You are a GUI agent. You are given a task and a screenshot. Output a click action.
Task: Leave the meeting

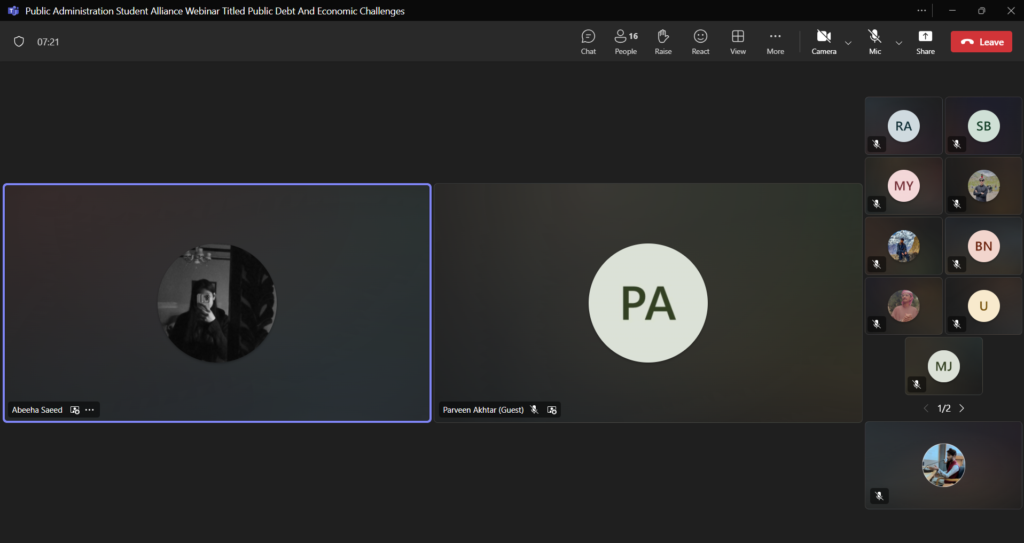click(x=981, y=42)
